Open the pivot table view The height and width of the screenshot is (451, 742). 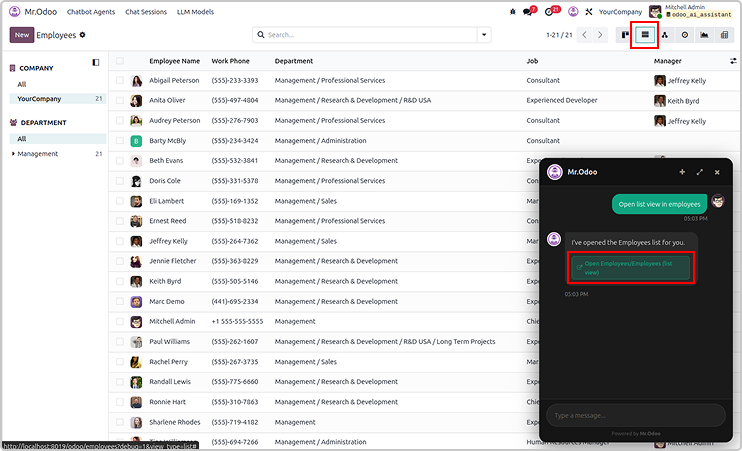point(725,35)
